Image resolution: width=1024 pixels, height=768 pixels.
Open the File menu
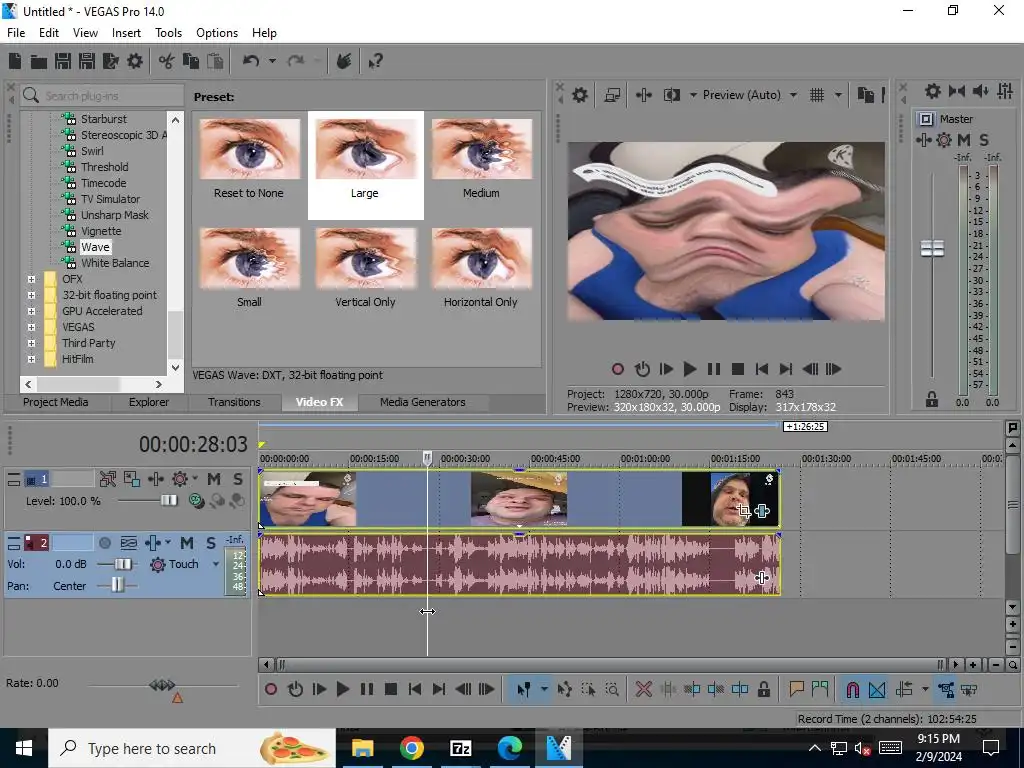click(x=16, y=33)
